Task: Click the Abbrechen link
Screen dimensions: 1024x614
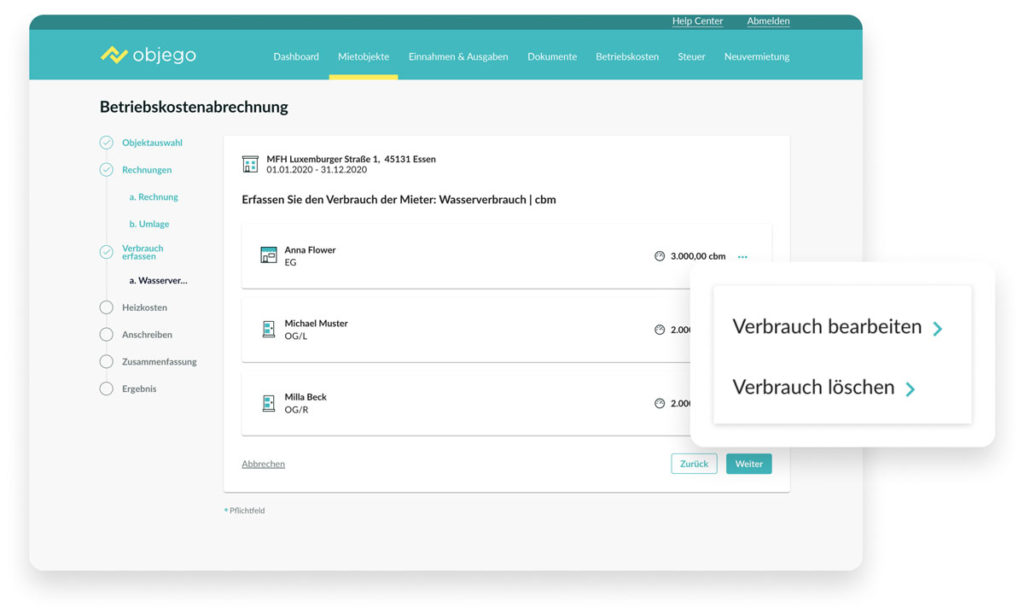Action: coord(263,464)
